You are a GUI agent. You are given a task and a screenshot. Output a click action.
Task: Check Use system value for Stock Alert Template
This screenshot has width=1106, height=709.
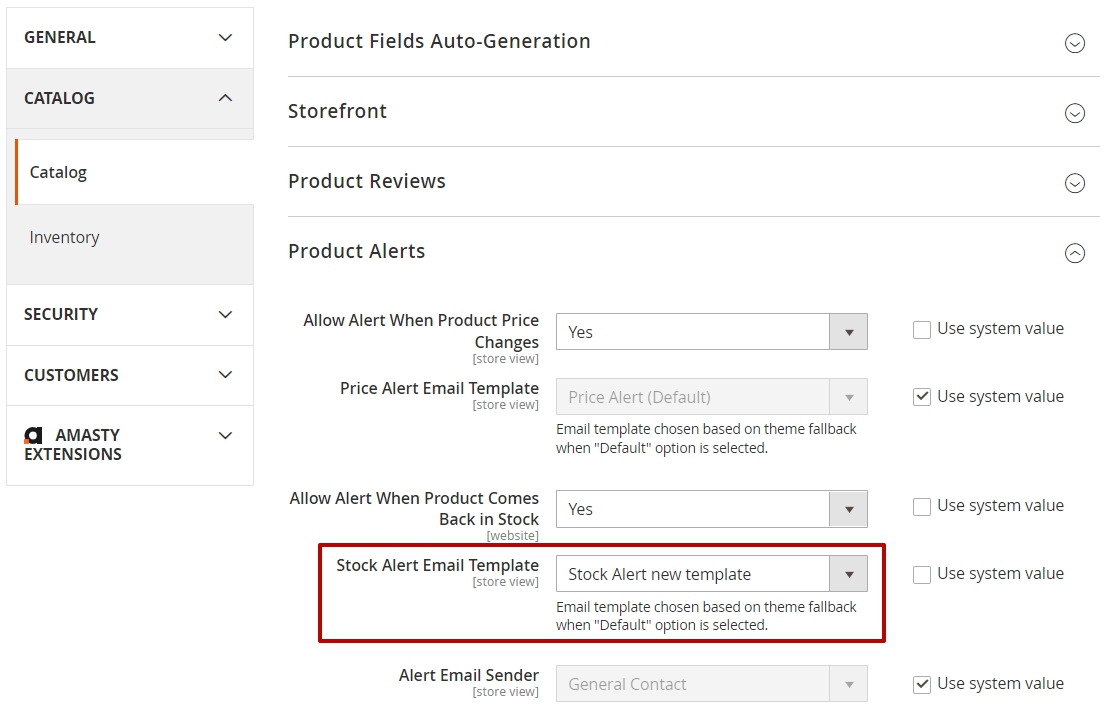922,575
